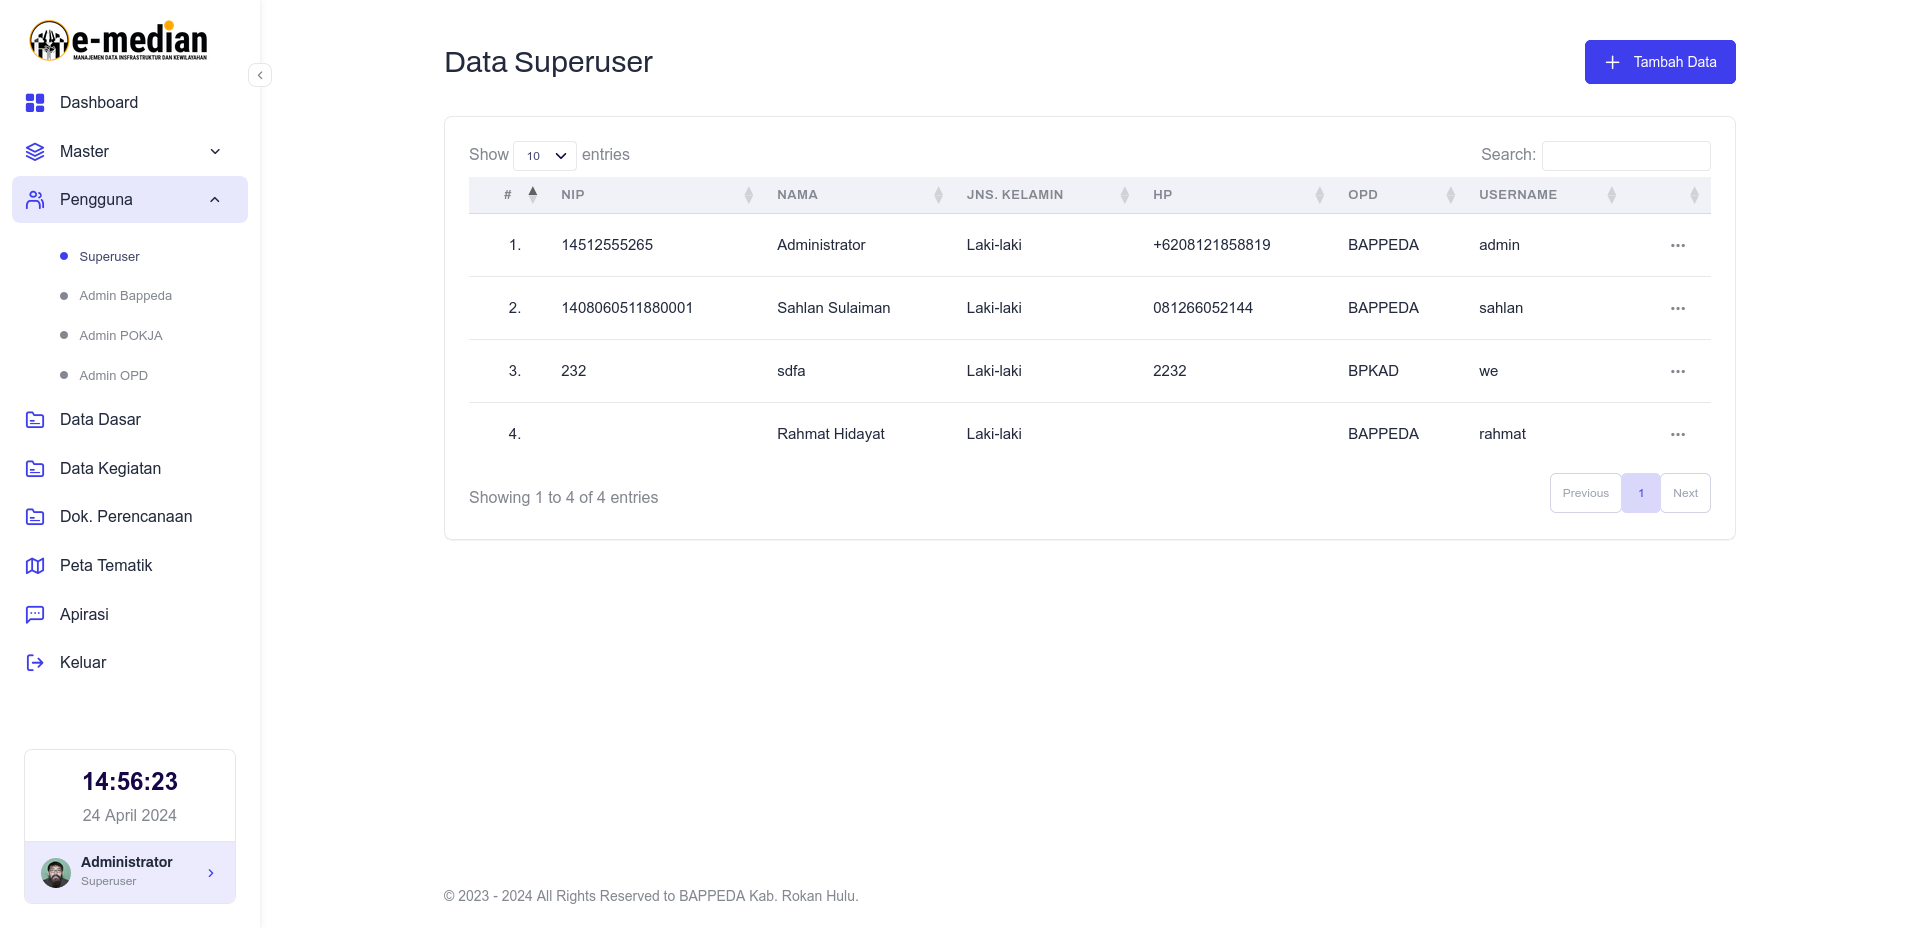The image size is (1920, 928).
Task: Open Peta Tematik menu item
Action: point(130,566)
